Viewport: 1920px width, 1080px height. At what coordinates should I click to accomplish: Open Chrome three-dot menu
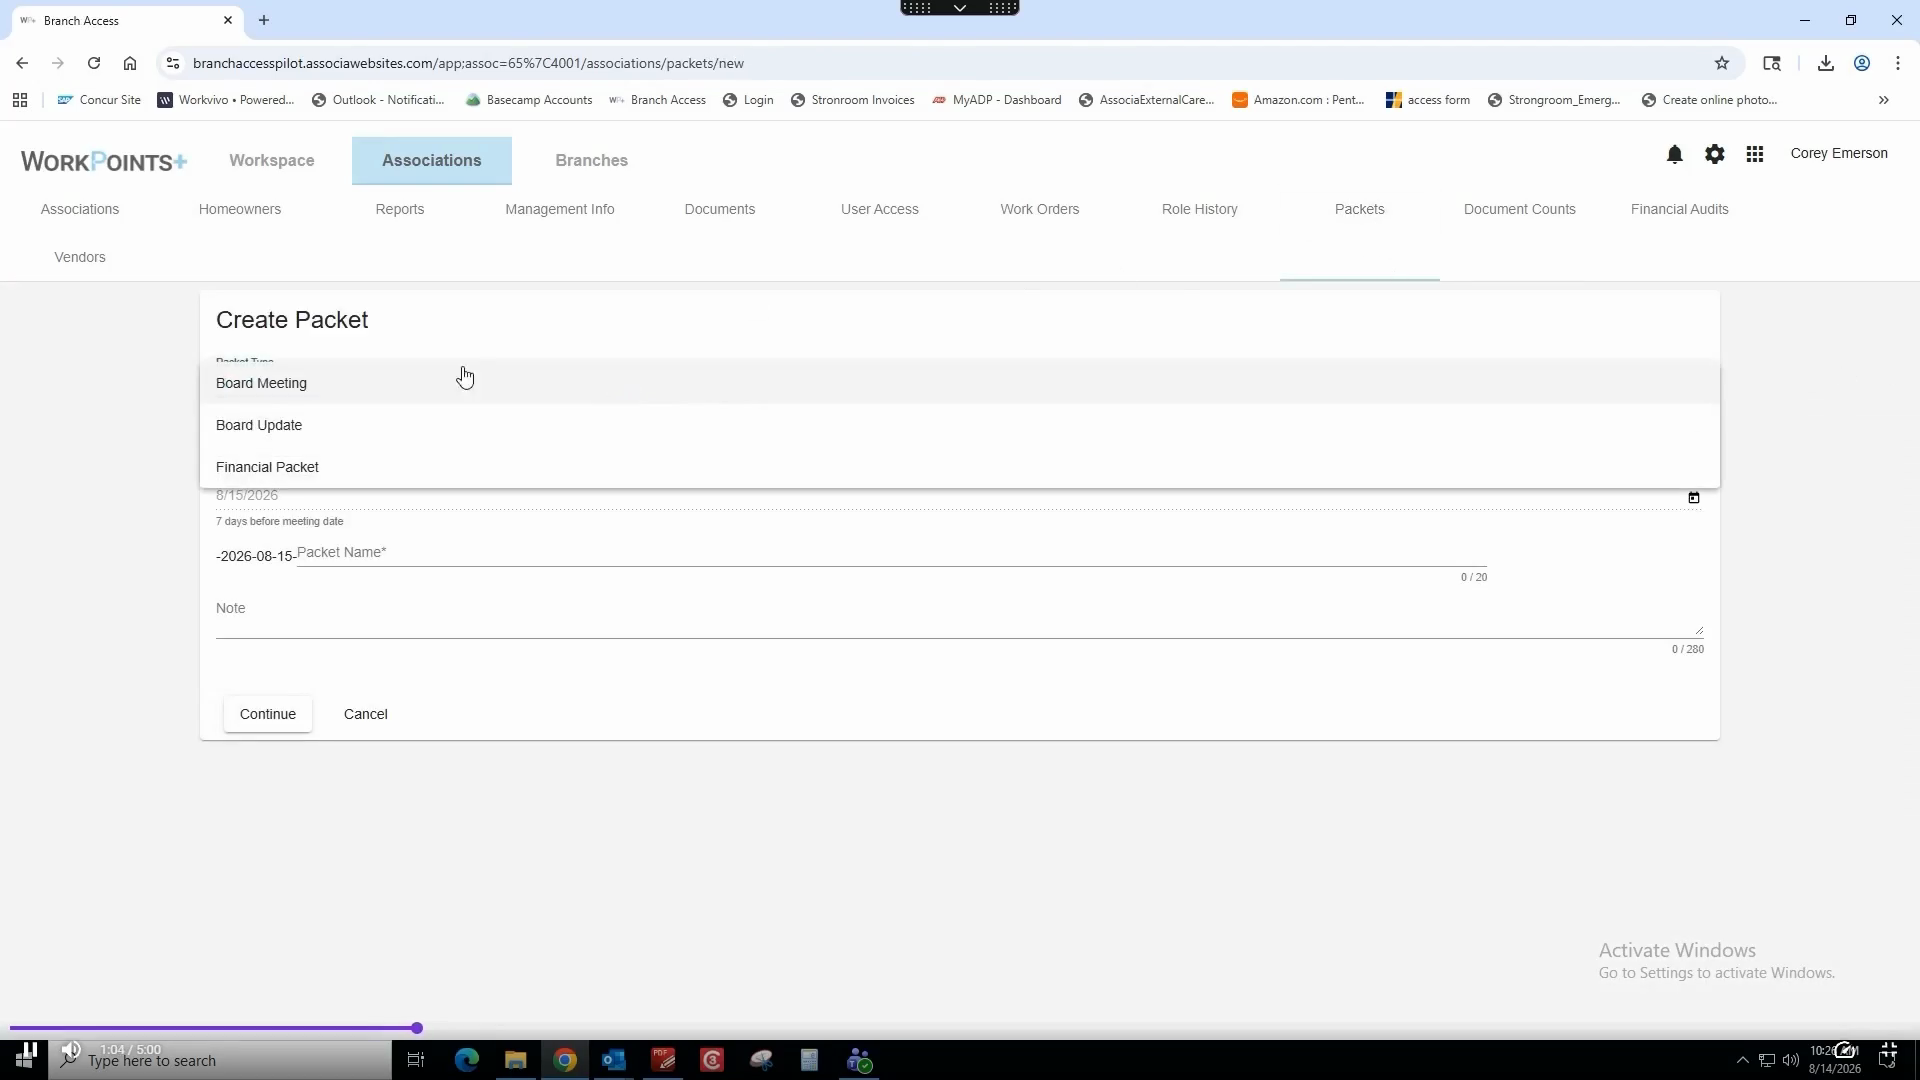click(1898, 63)
